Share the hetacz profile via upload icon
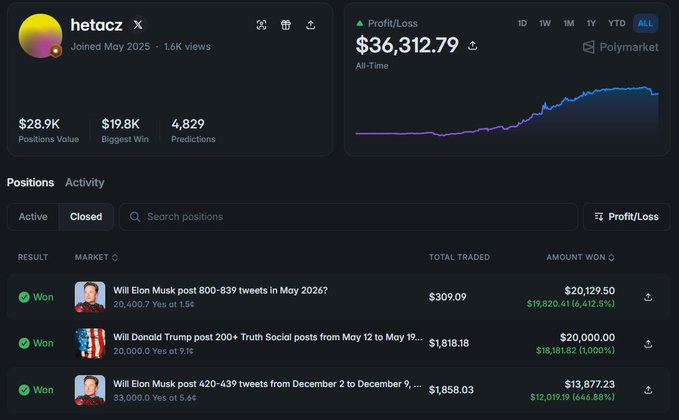Image resolution: width=679 pixels, height=420 pixels. click(310, 25)
